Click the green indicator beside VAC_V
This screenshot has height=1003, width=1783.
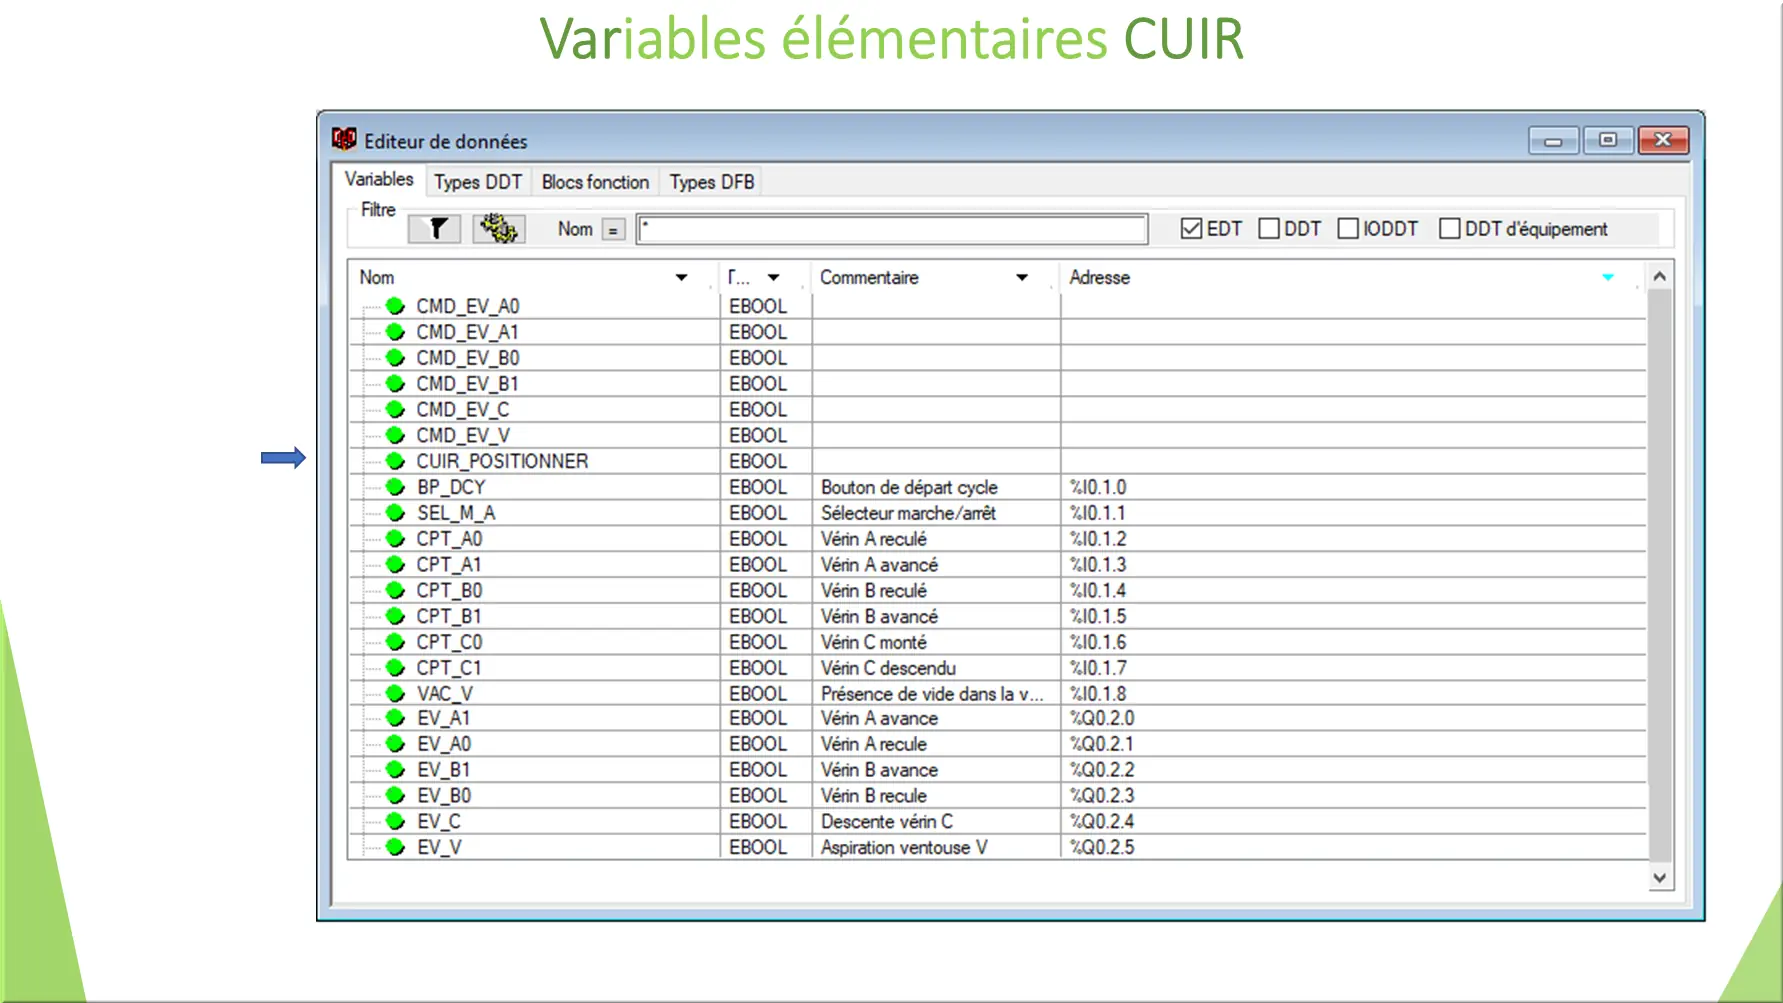pos(394,693)
